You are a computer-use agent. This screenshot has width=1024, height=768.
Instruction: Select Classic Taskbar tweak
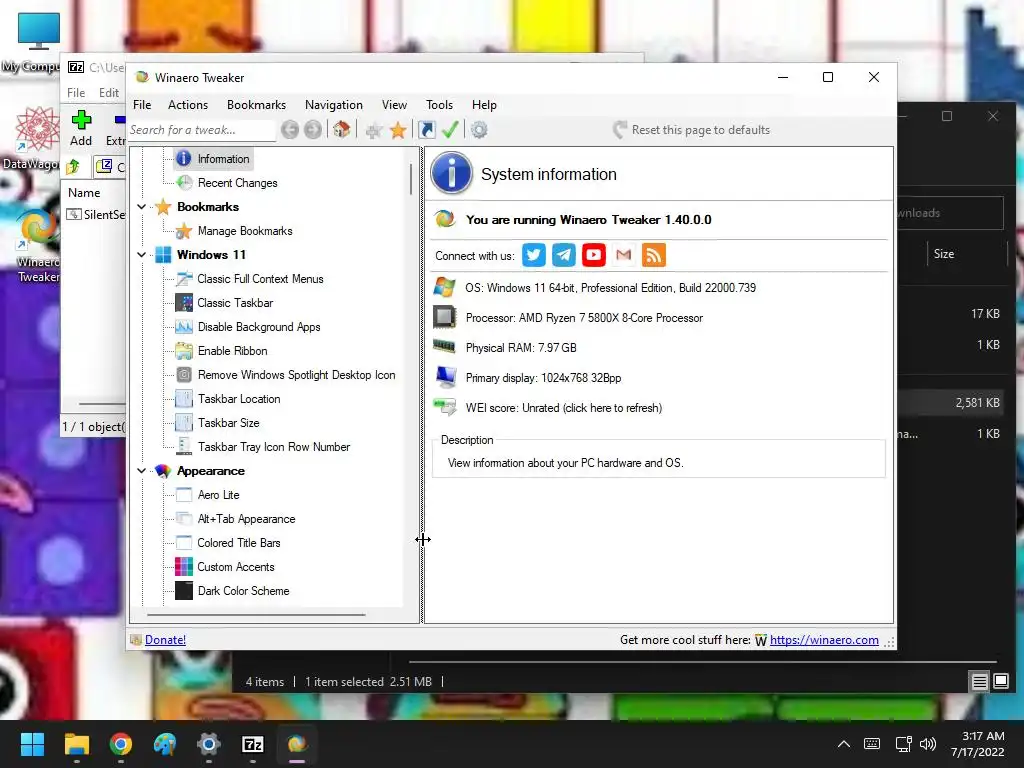click(x=235, y=303)
